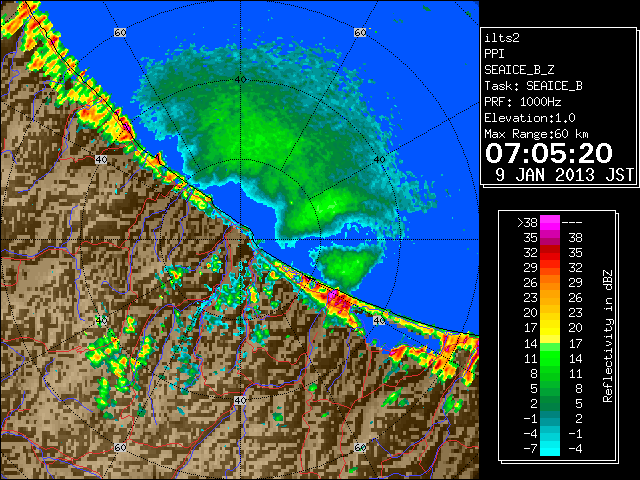
Task: Click the 'Reflectivity in dBZ' legend title
Action: point(608,336)
